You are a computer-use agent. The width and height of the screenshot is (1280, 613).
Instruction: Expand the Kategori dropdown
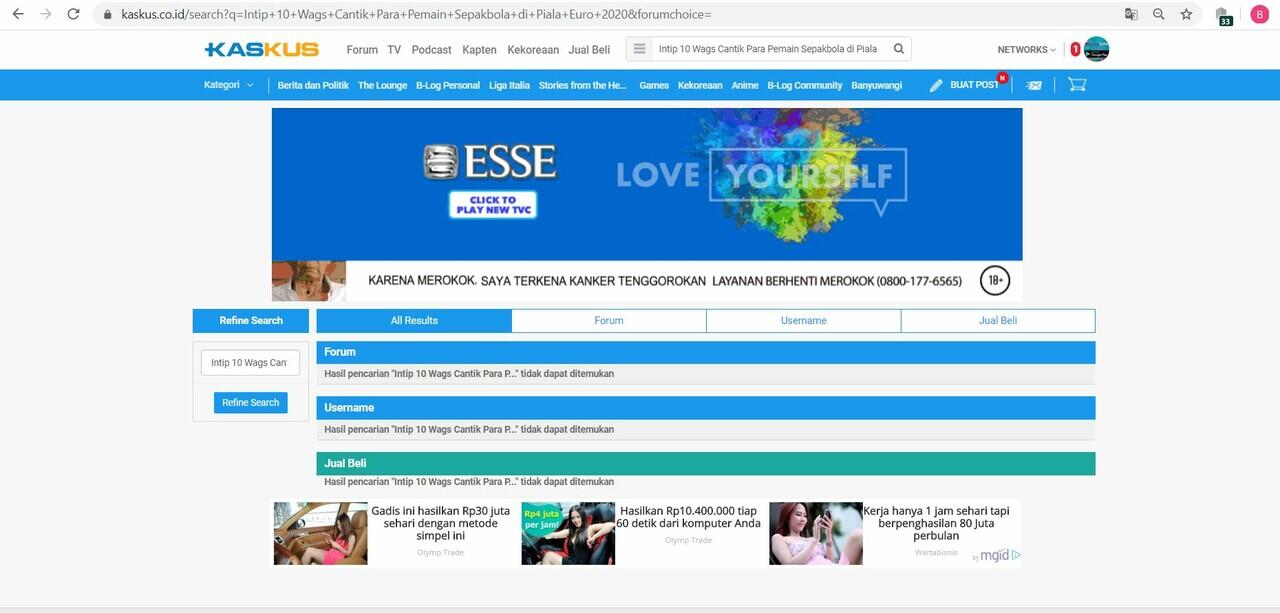coord(229,85)
